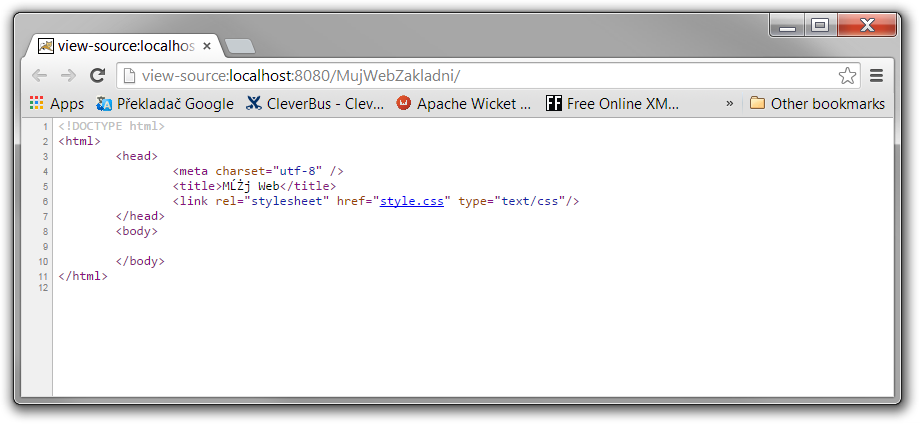Follow the style.css link

pyautogui.click(x=412, y=201)
